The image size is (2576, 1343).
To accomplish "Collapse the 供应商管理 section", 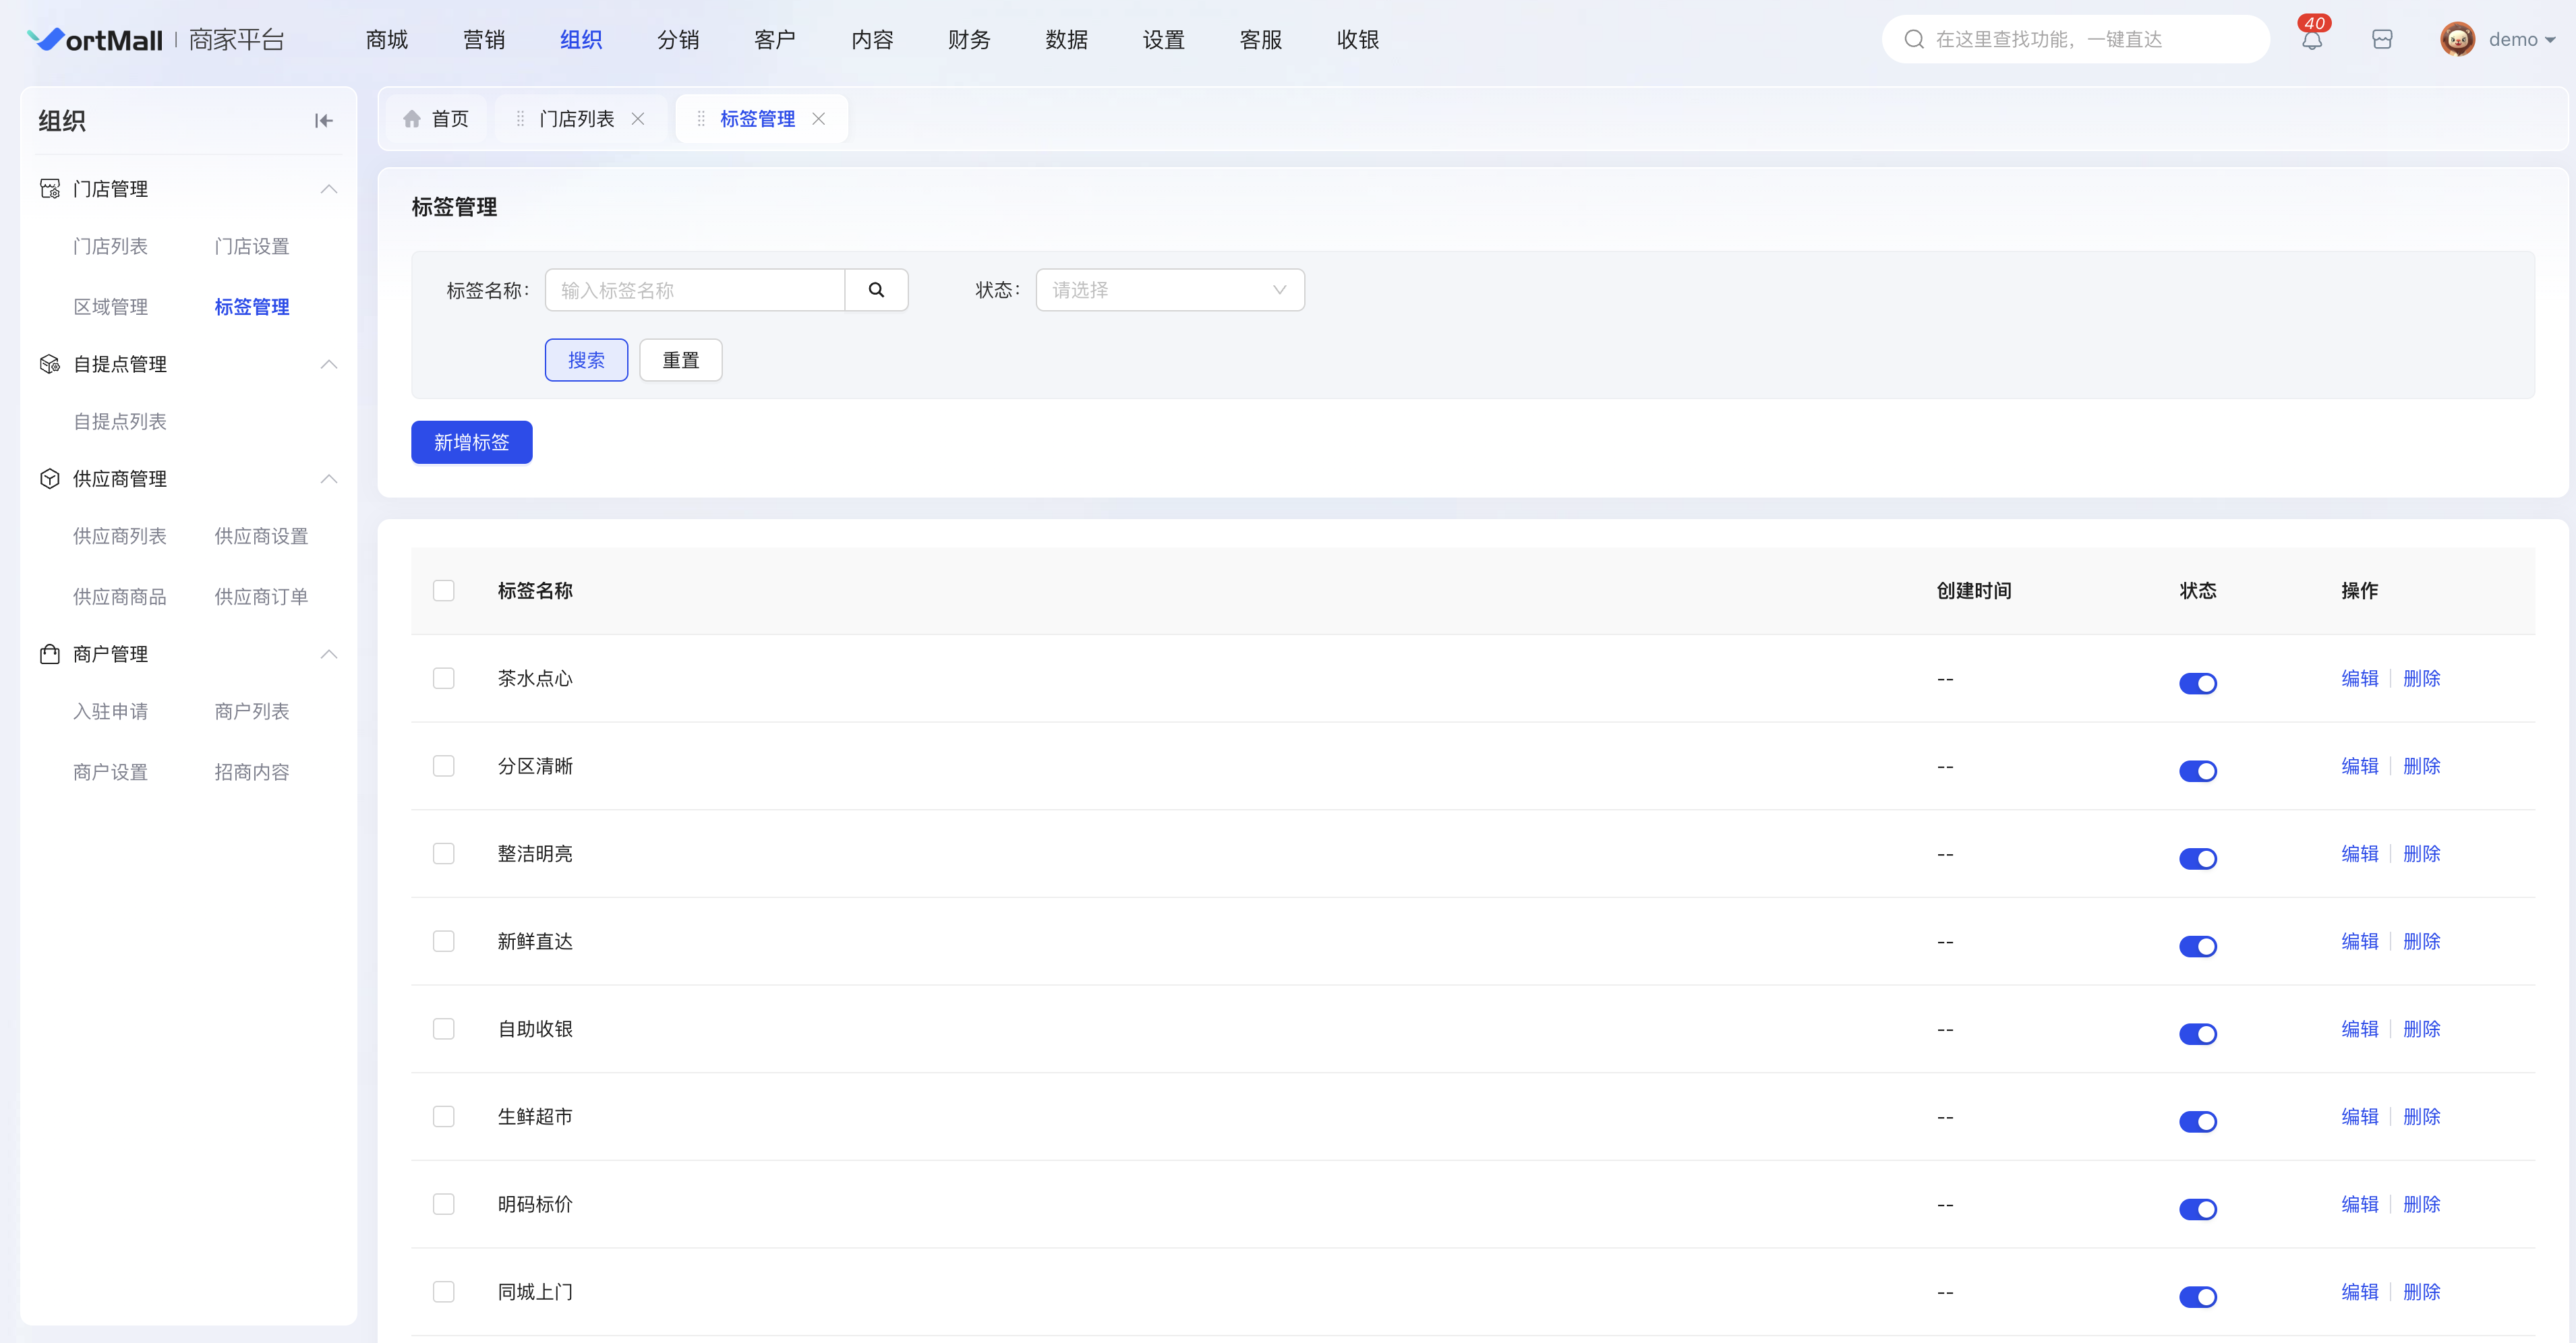I will tap(328, 479).
